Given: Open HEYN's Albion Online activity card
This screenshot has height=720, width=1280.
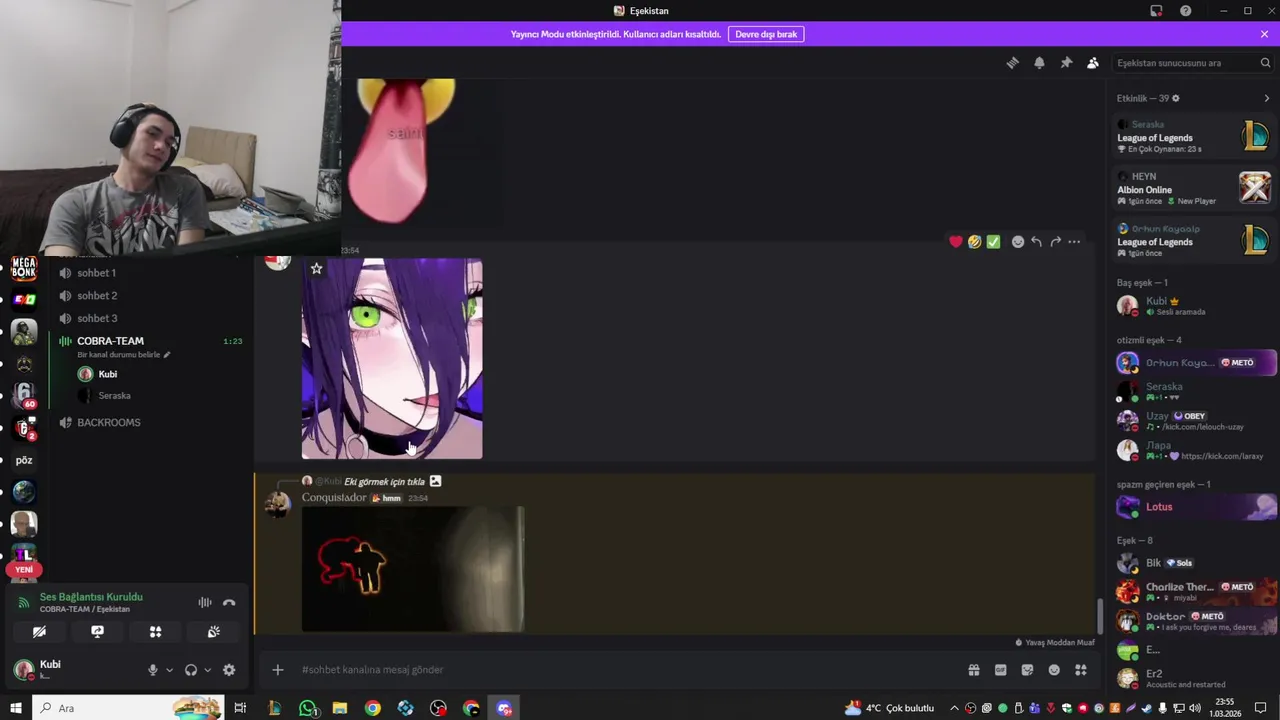Looking at the screenshot, I should click(1193, 188).
